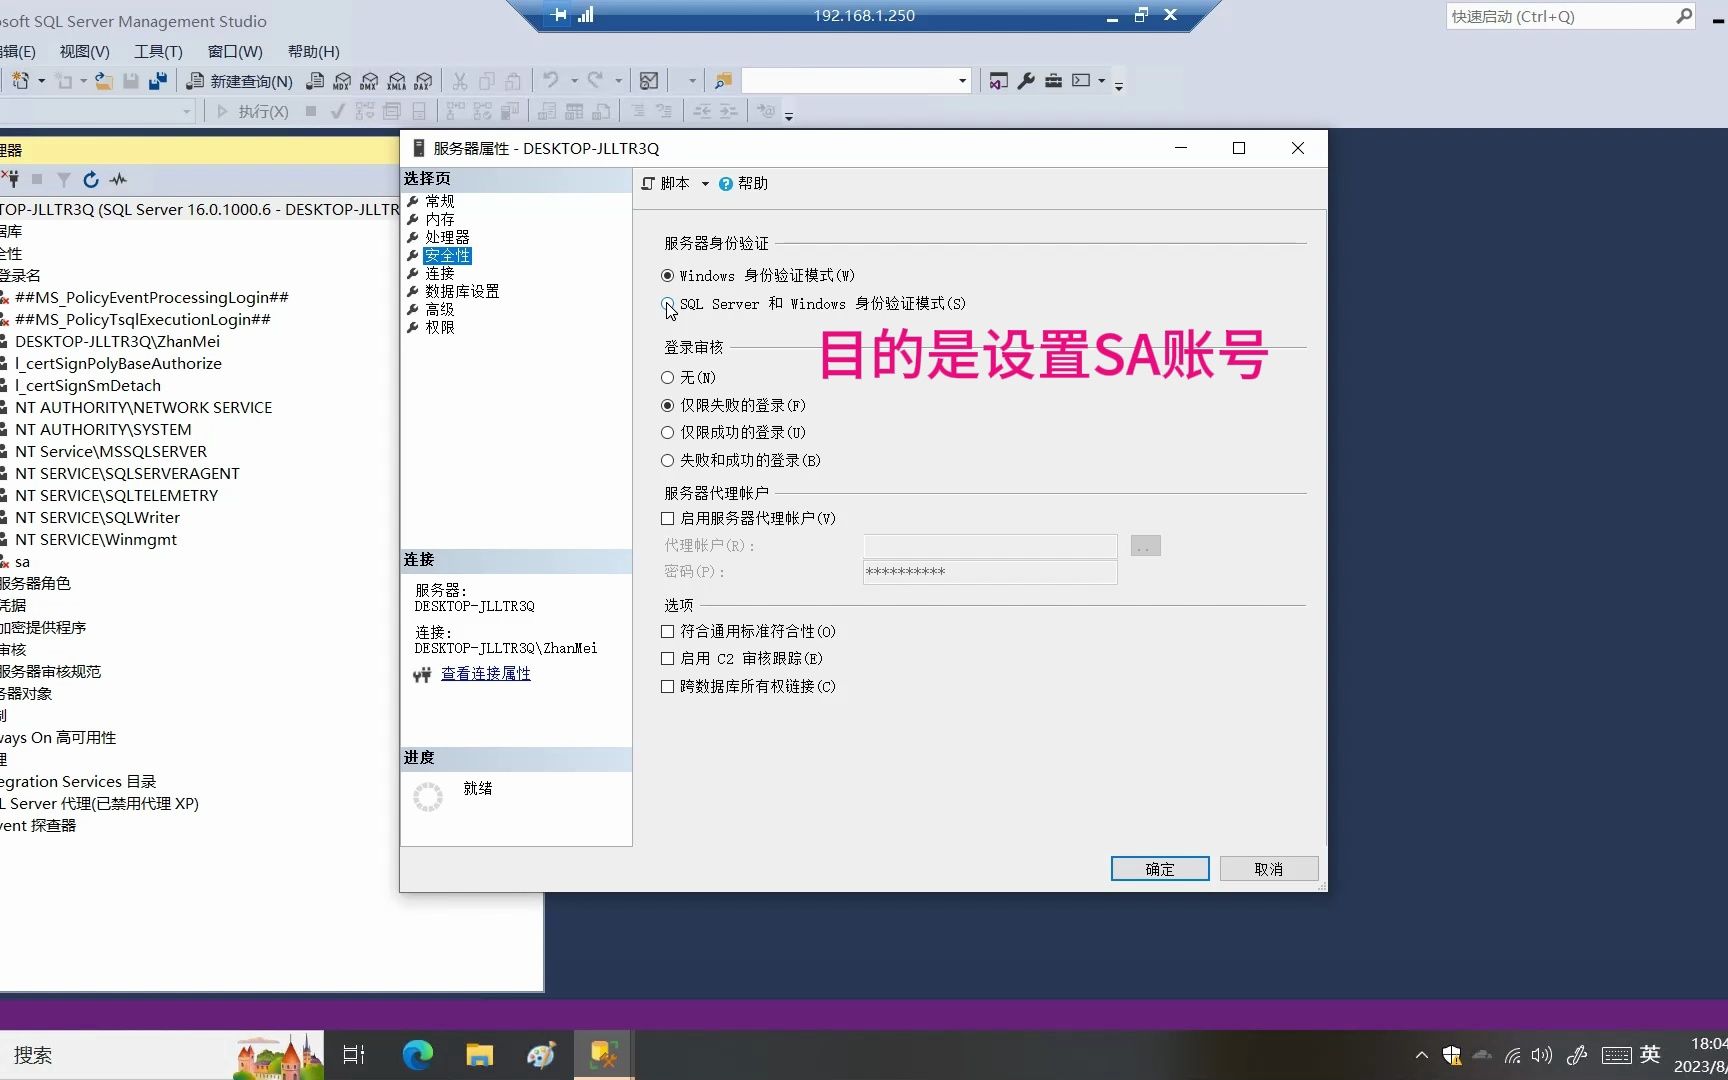Select the 数据库设置 page
Viewport: 1728px width, 1080px height.
pyautogui.click(x=462, y=291)
